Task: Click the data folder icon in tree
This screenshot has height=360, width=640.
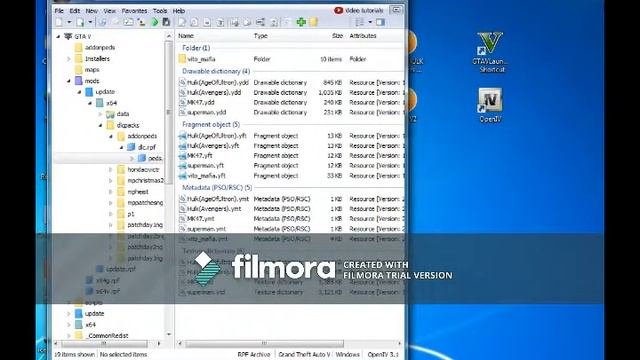Action: [110, 114]
